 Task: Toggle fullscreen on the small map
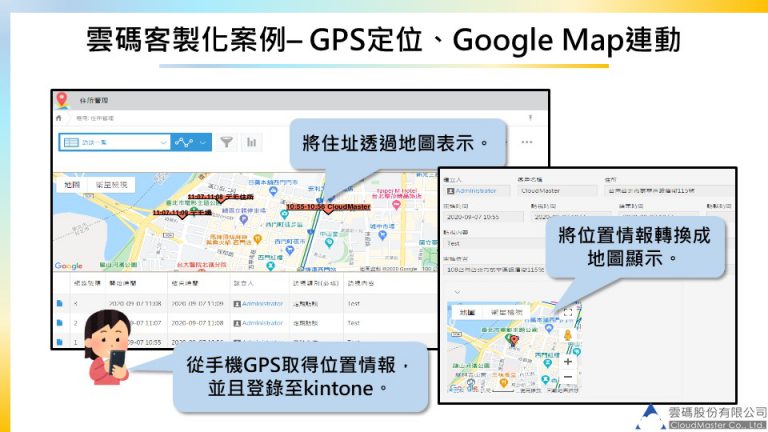(x=568, y=312)
